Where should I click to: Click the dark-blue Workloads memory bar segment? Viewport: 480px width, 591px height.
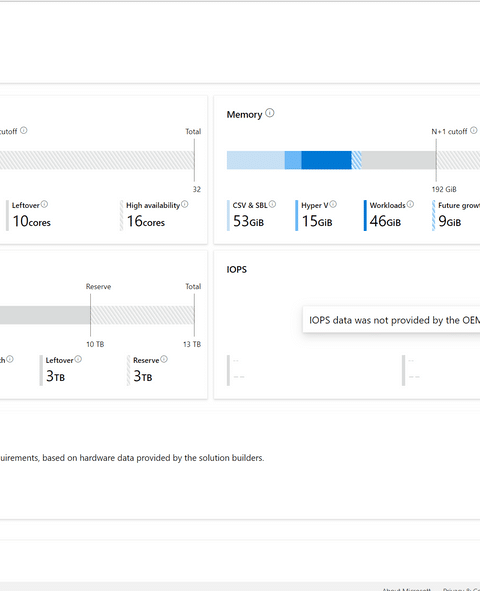pyautogui.click(x=327, y=160)
